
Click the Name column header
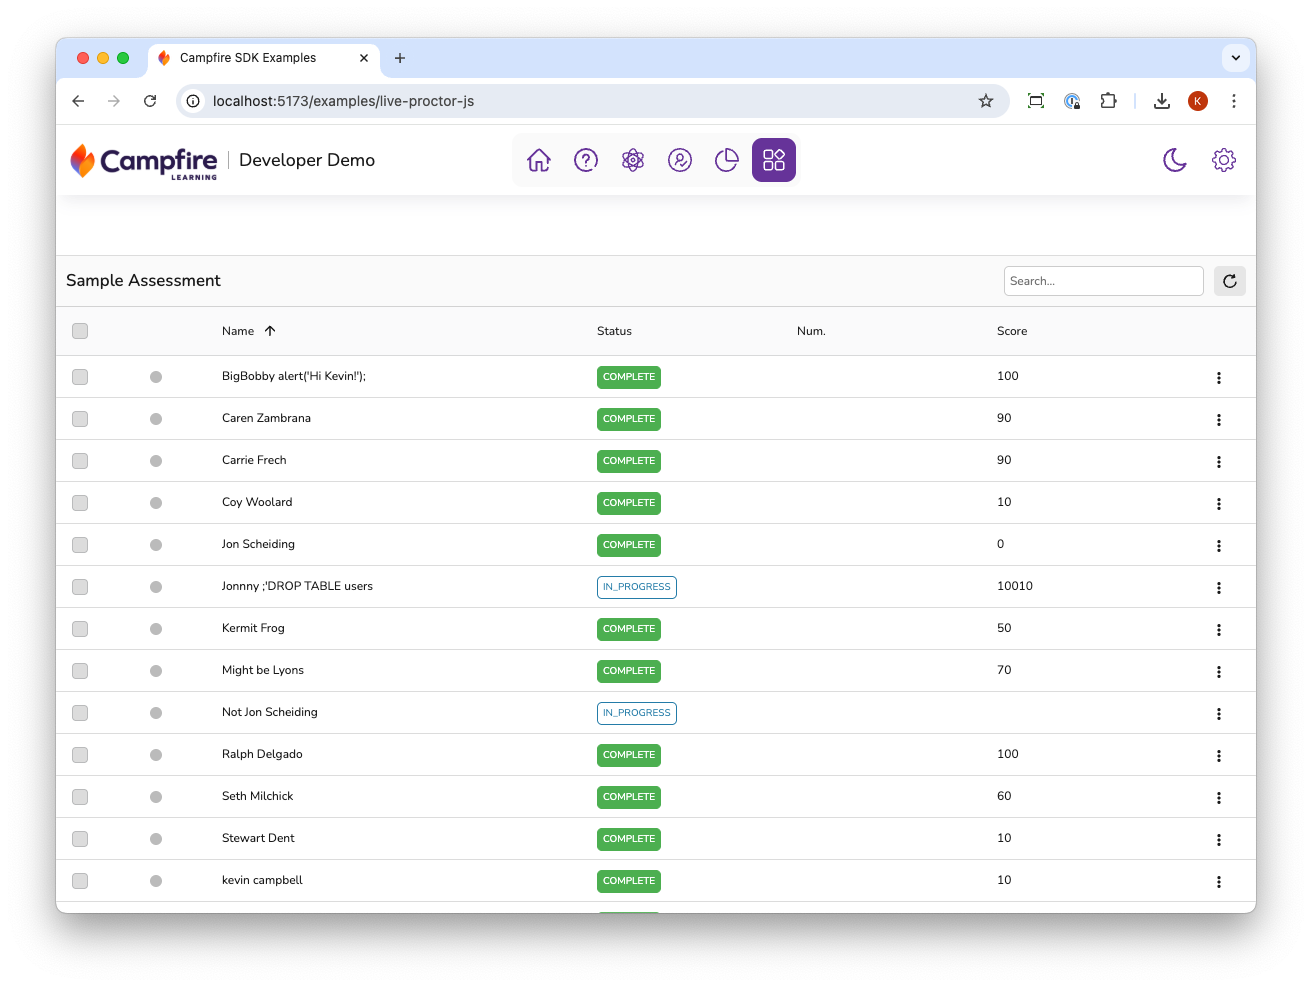(x=238, y=331)
